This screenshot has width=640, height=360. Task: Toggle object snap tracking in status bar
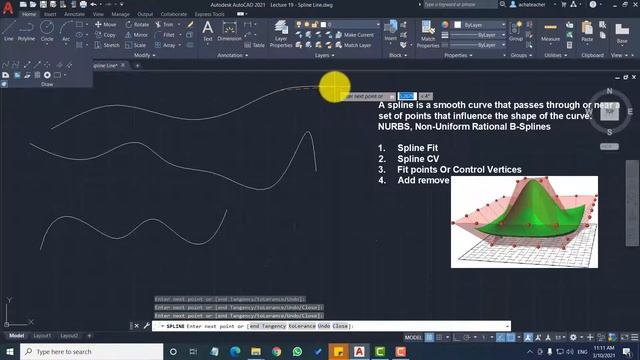click(x=500, y=337)
